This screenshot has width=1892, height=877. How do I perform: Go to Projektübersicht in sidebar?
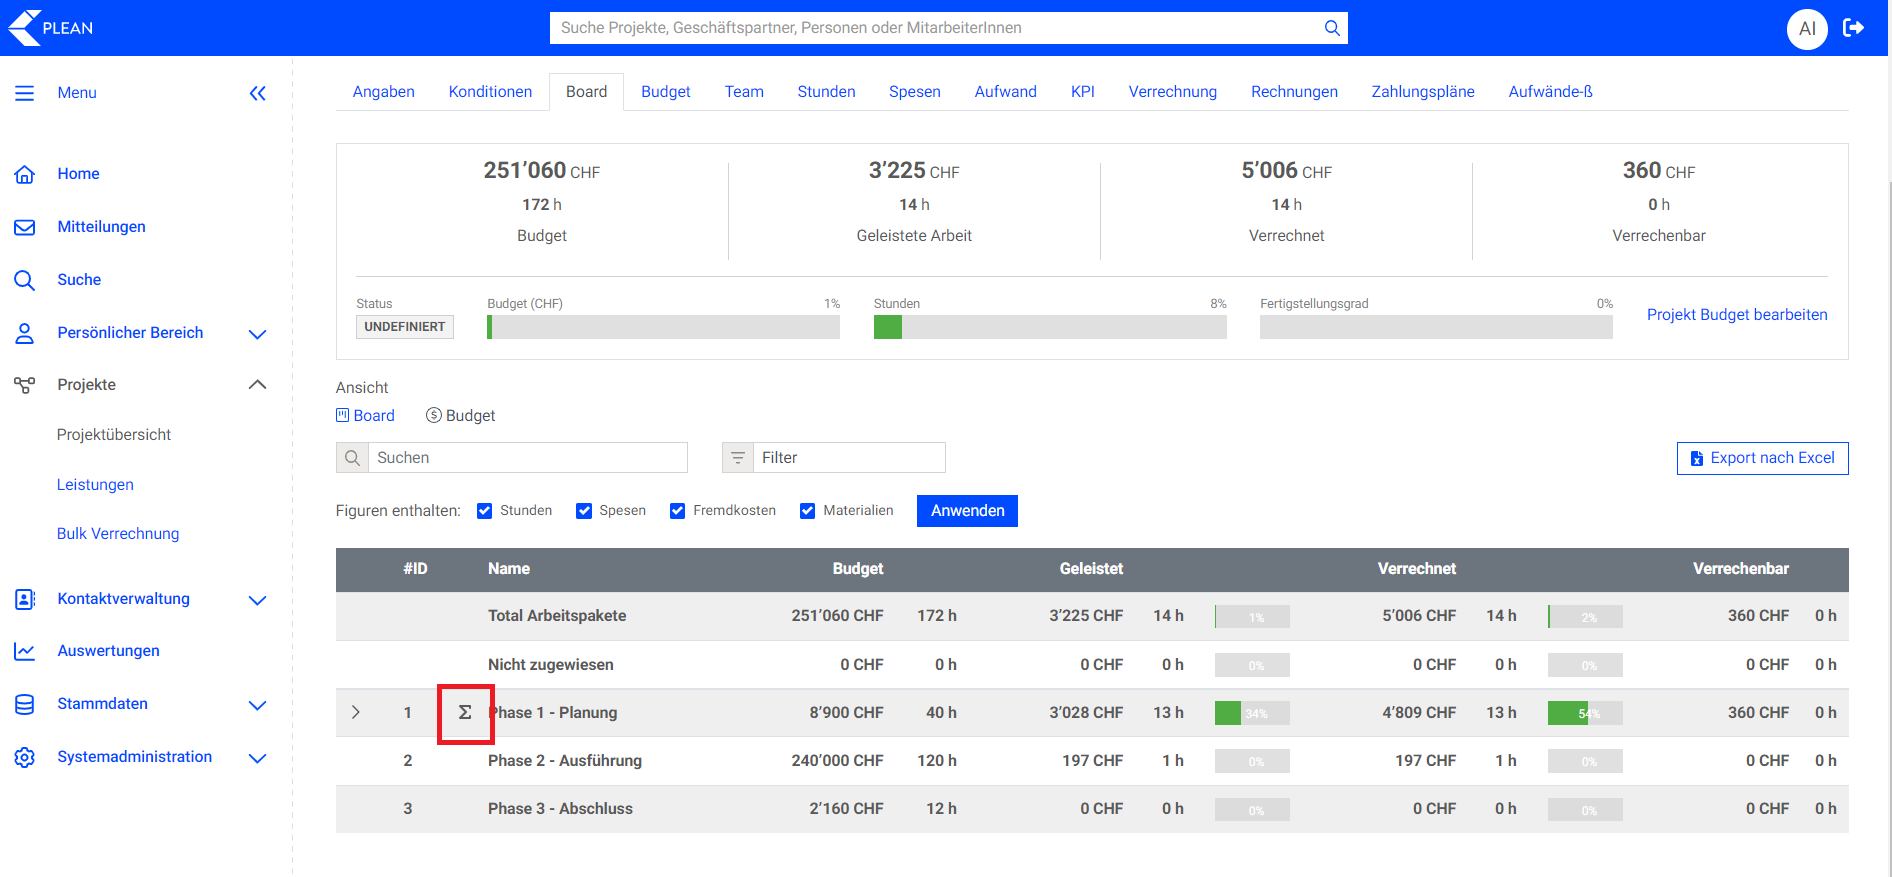[x=114, y=435]
